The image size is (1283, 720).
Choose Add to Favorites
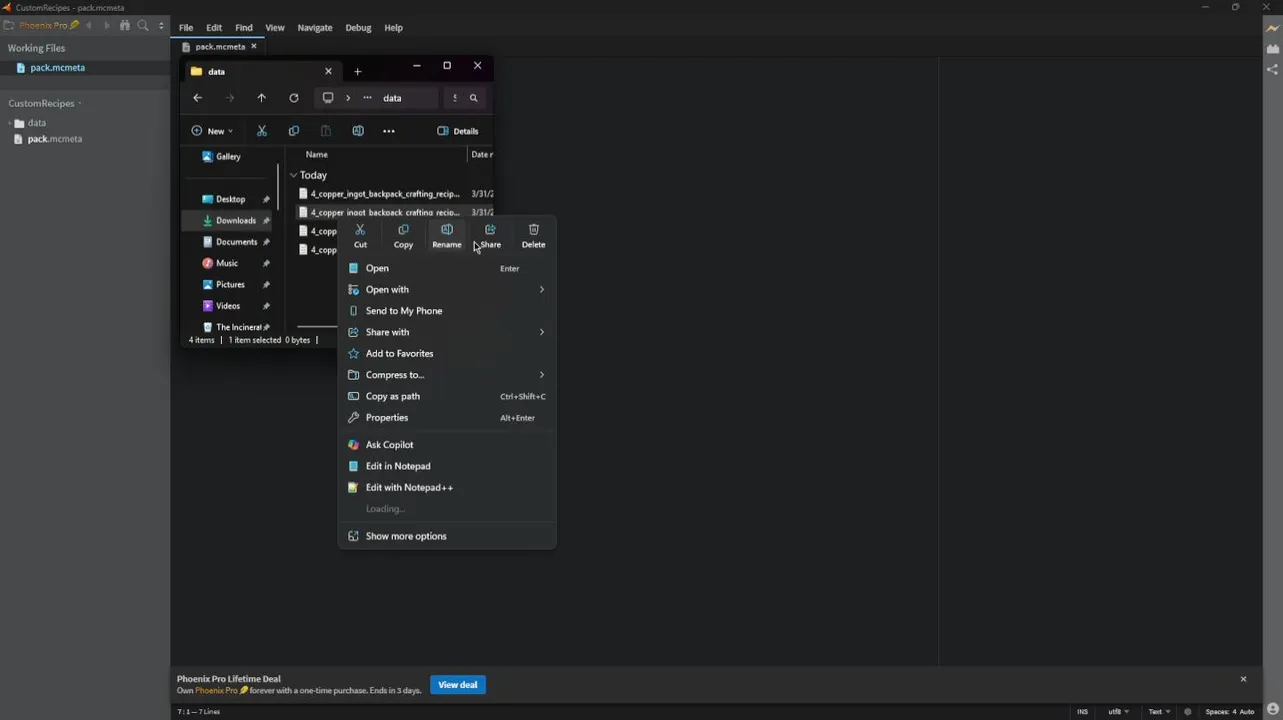[x=447, y=353]
